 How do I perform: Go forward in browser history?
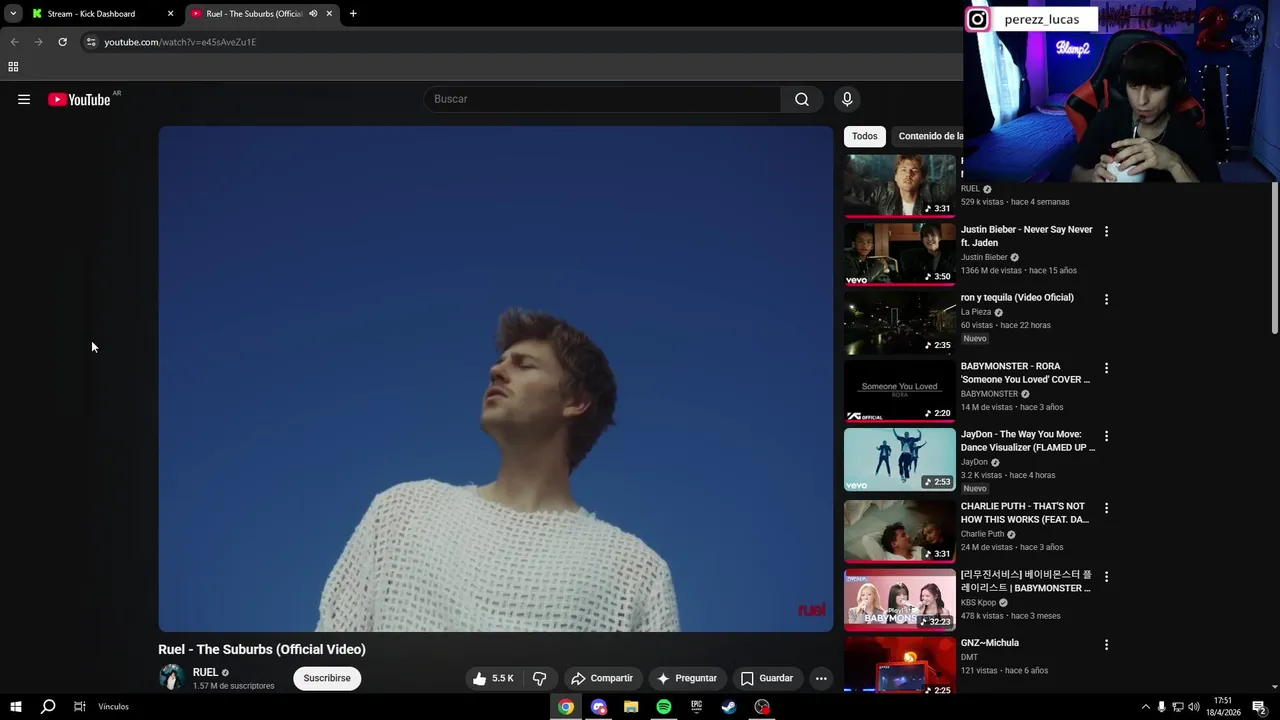coord(38,42)
